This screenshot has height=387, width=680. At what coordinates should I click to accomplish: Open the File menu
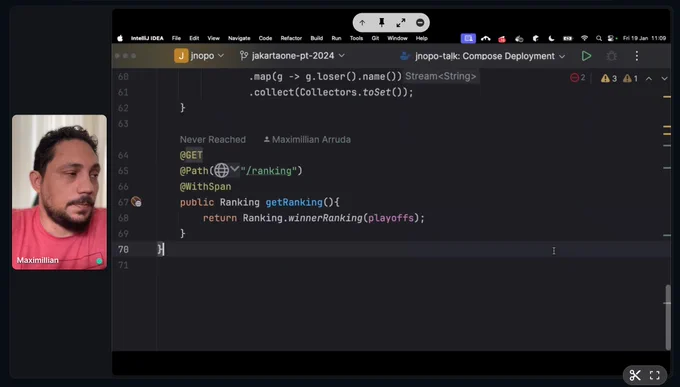176,38
